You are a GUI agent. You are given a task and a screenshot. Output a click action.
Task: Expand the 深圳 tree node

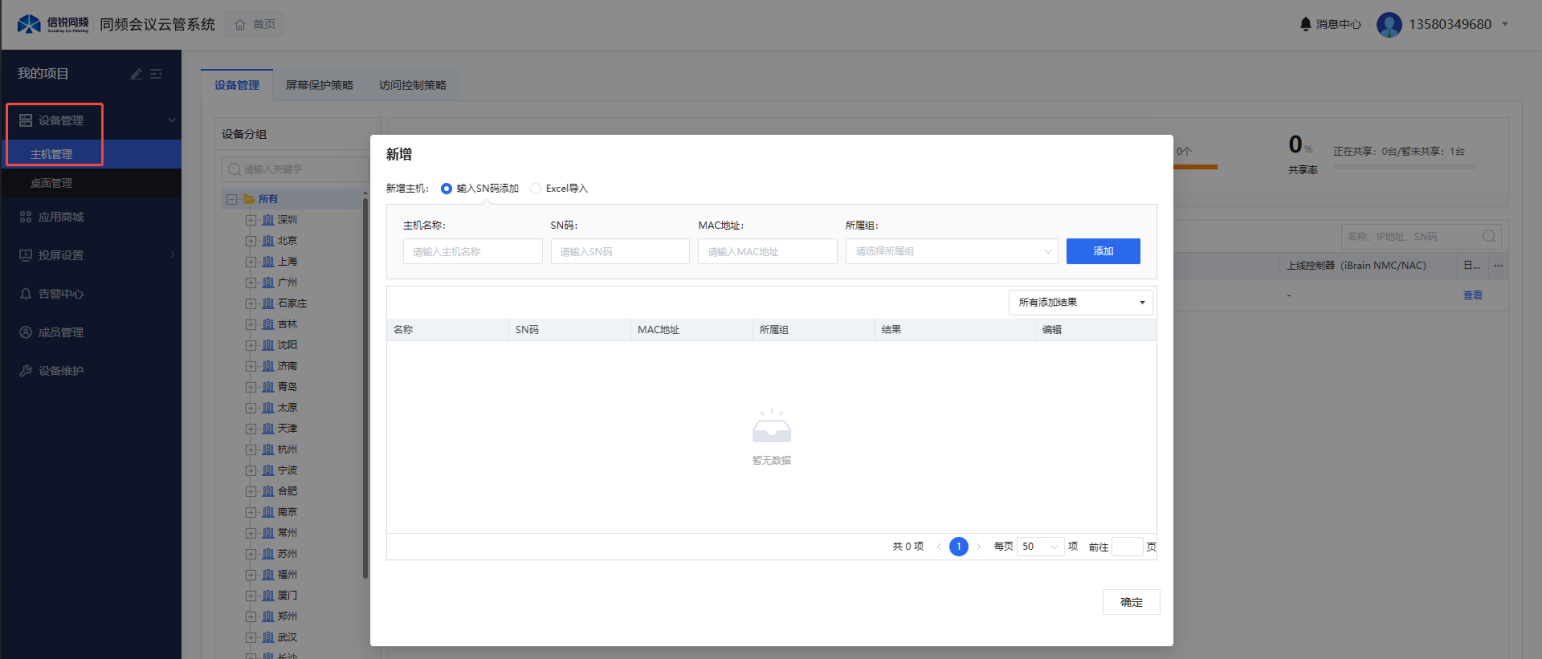(251, 220)
